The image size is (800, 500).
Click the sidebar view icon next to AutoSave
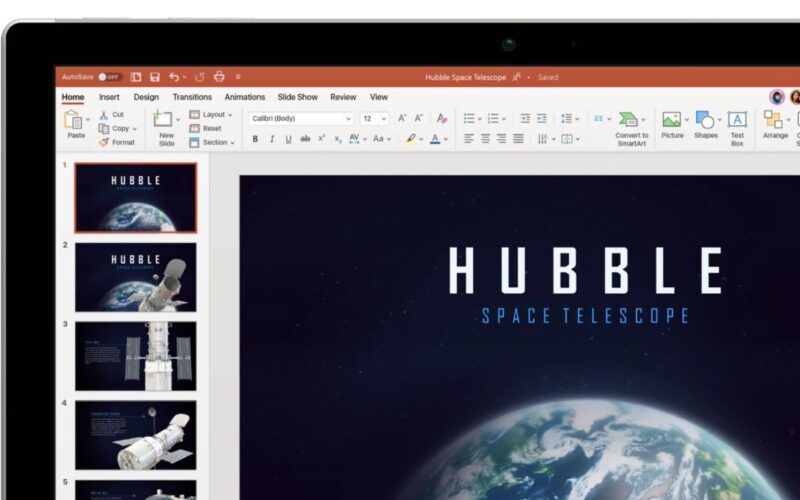tap(136, 77)
